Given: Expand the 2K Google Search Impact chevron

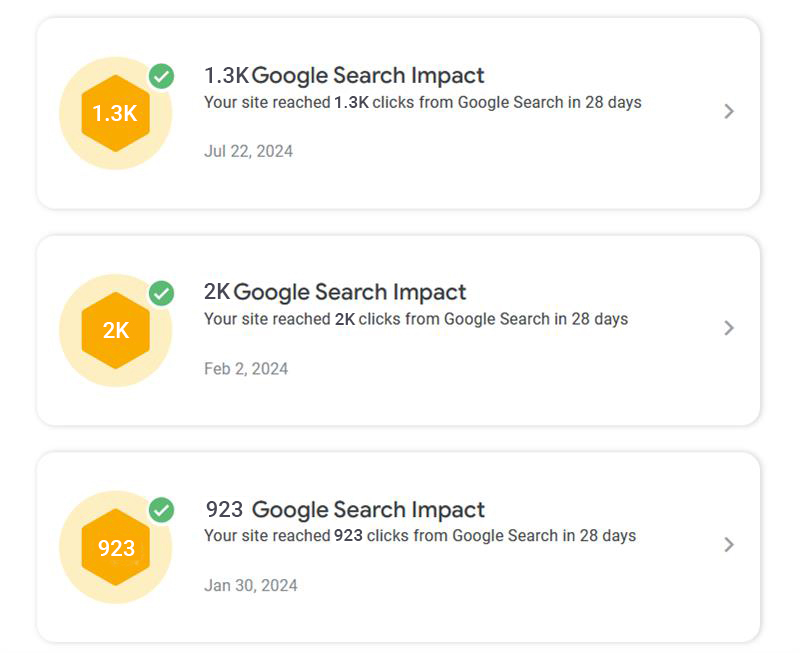Looking at the screenshot, I should [729, 328].
